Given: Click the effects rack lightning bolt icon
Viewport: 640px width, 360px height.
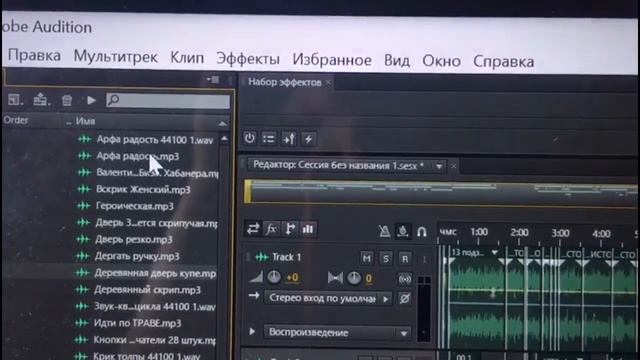Looking at the screenshot, I should pos(309,139).
